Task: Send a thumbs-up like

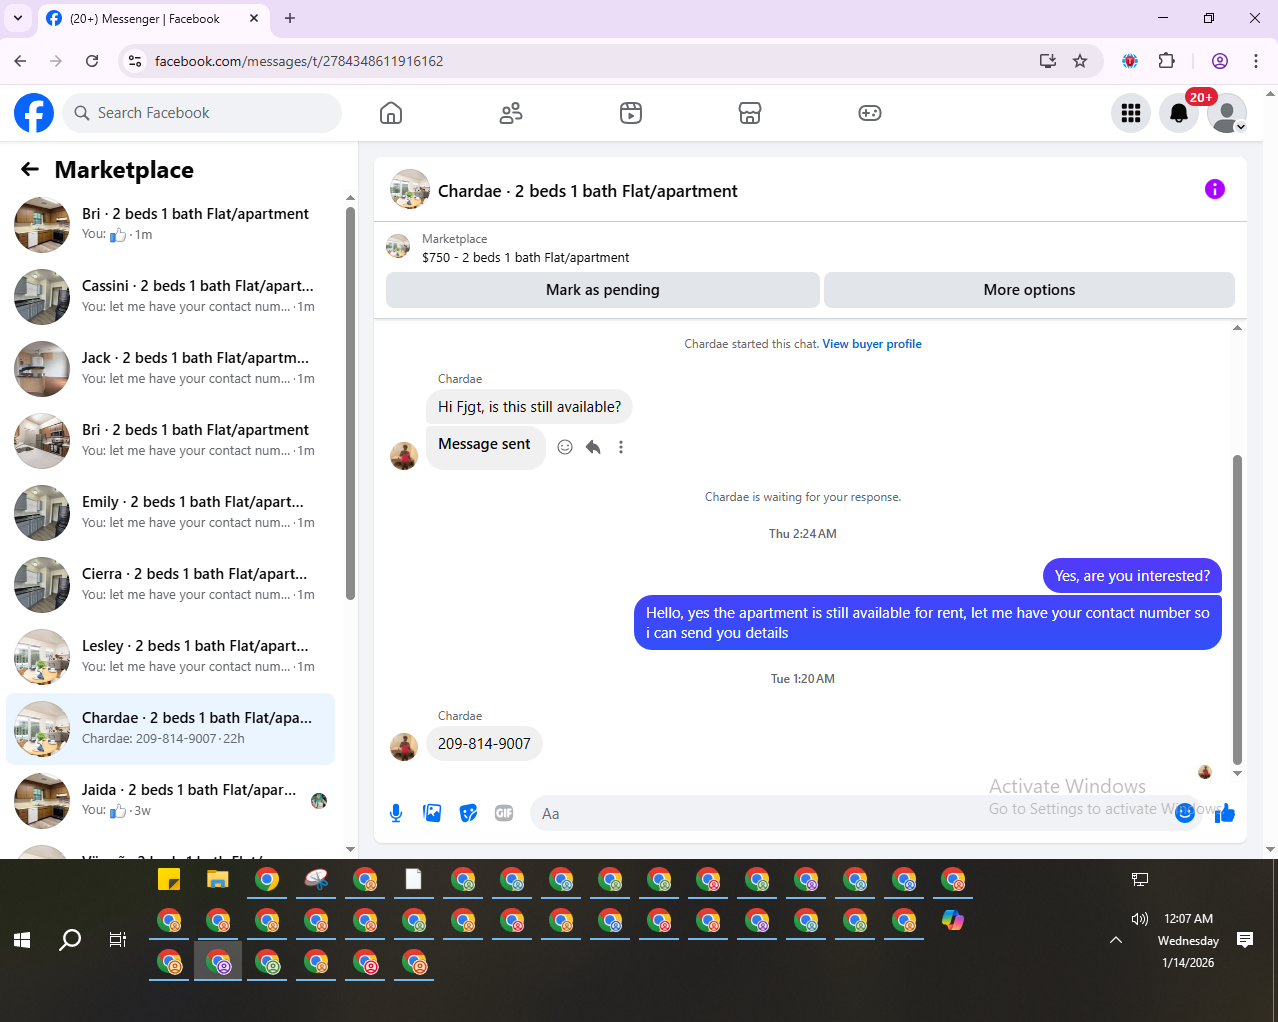Action: pyautogui.click(x=1225, y=813)
